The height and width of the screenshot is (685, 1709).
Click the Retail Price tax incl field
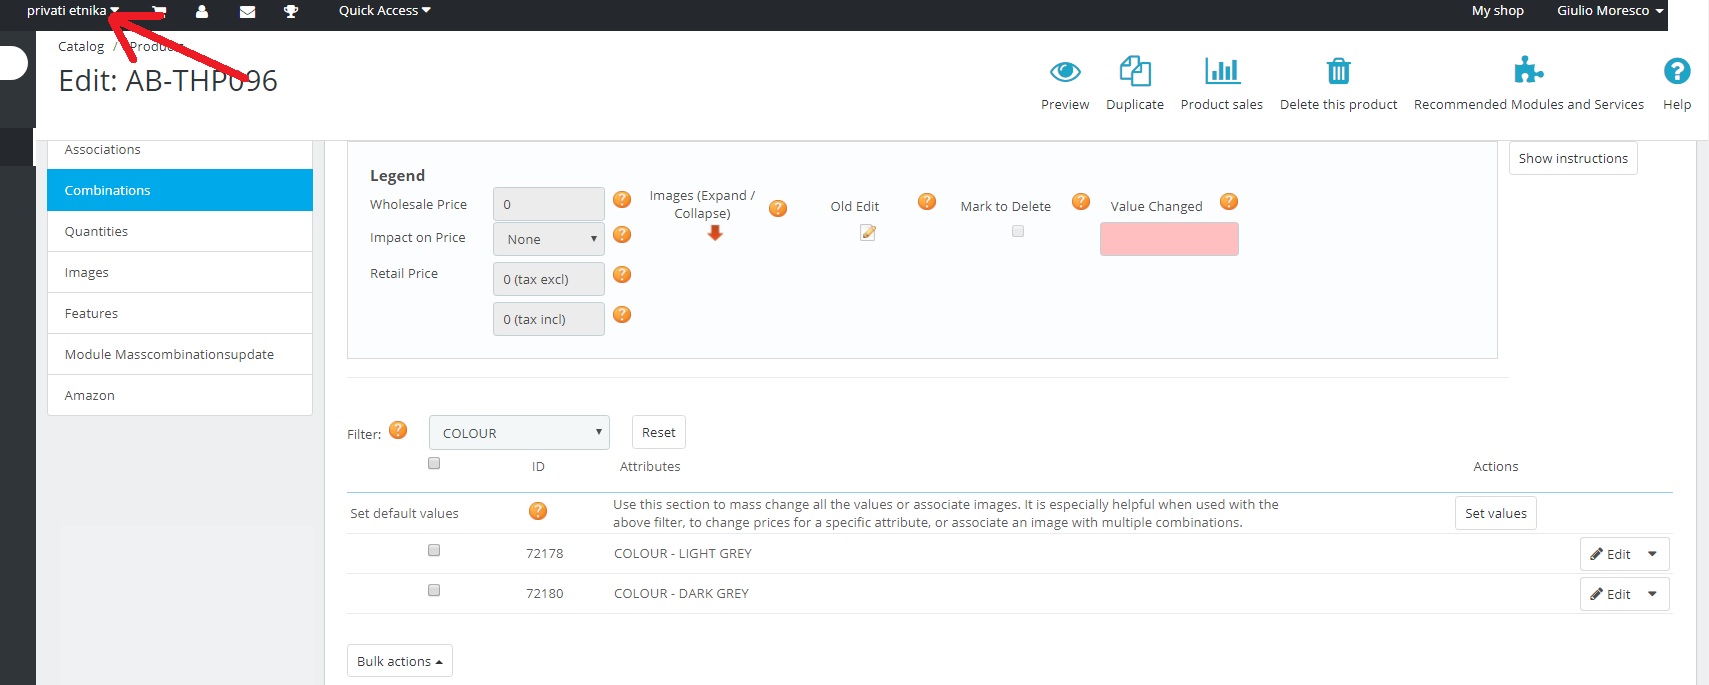[x=548, y=319]
